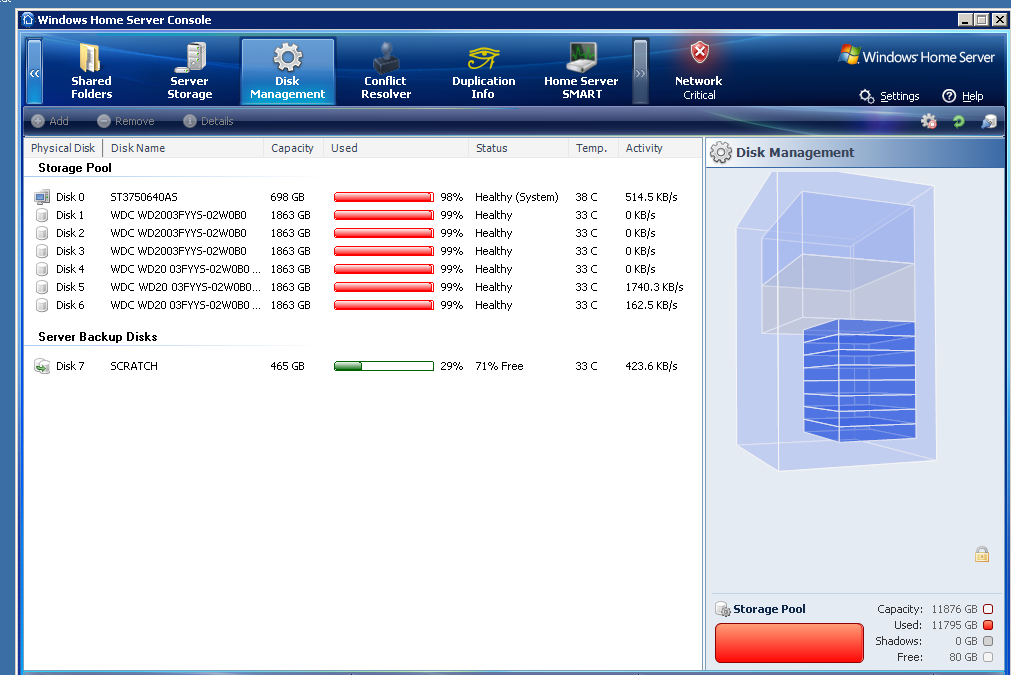Click the house icon in the title bar
The image size is (1011, 675).
(x=28, y=19)
